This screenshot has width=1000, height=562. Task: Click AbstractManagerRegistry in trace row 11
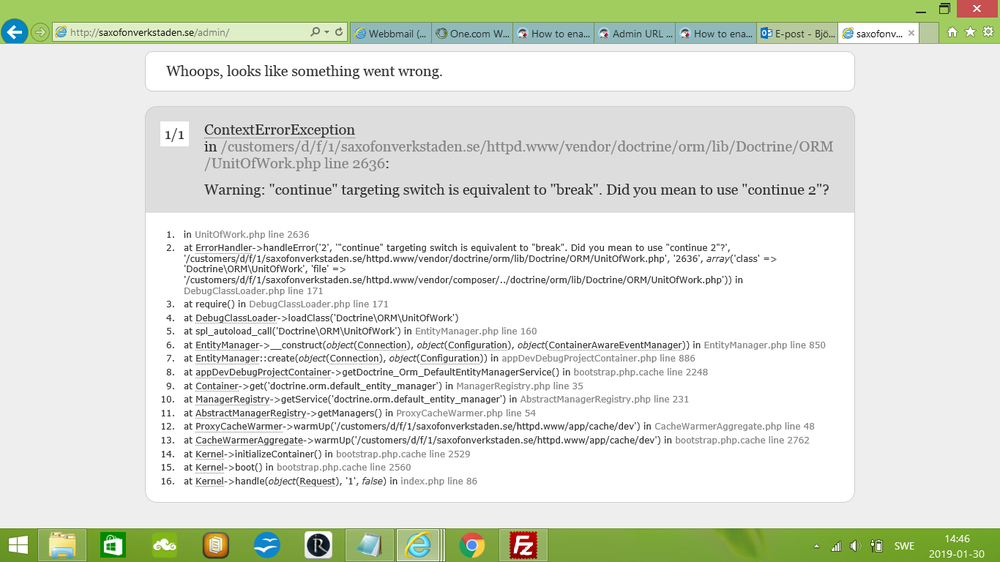[251, 413]
